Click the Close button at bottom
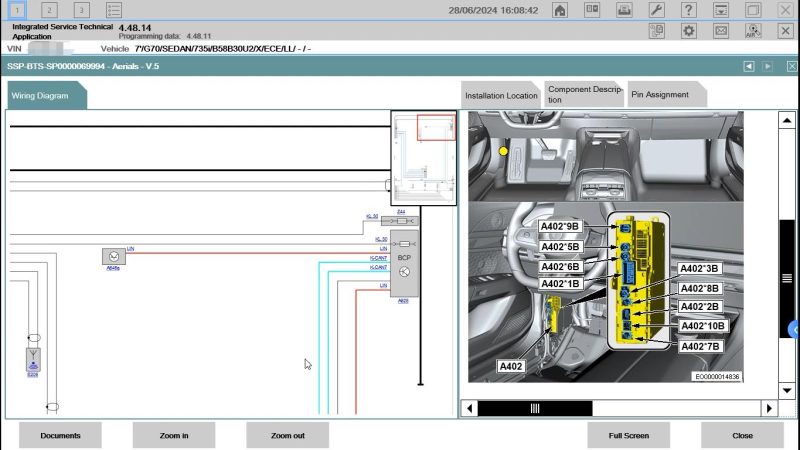Viewport: 800px width, 450px height. coord(742,435)
